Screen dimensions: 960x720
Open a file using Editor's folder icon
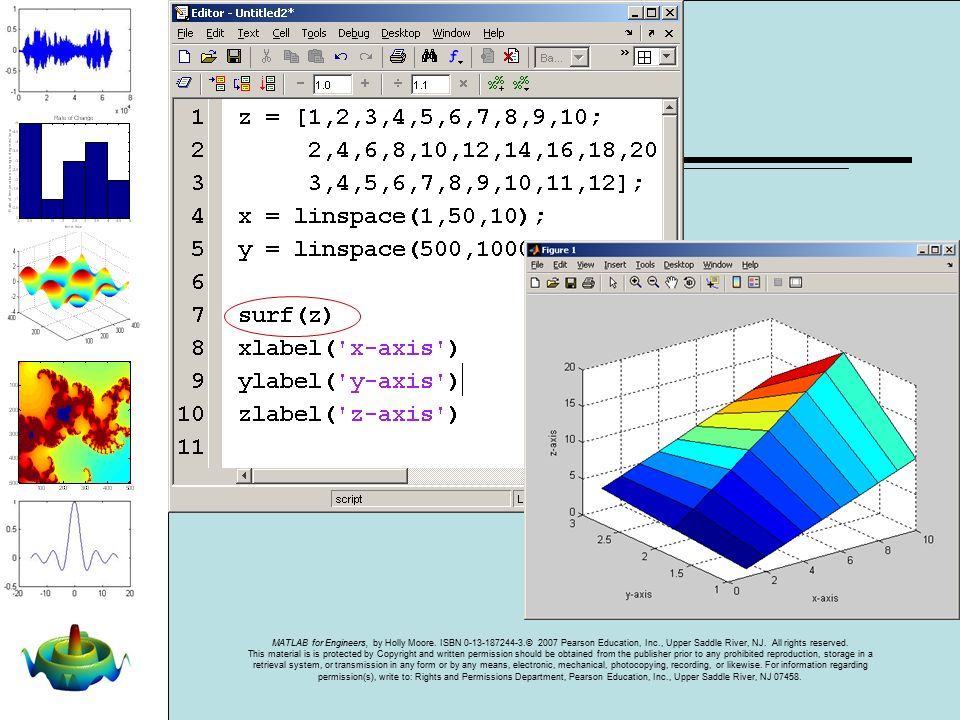[209, 57]
